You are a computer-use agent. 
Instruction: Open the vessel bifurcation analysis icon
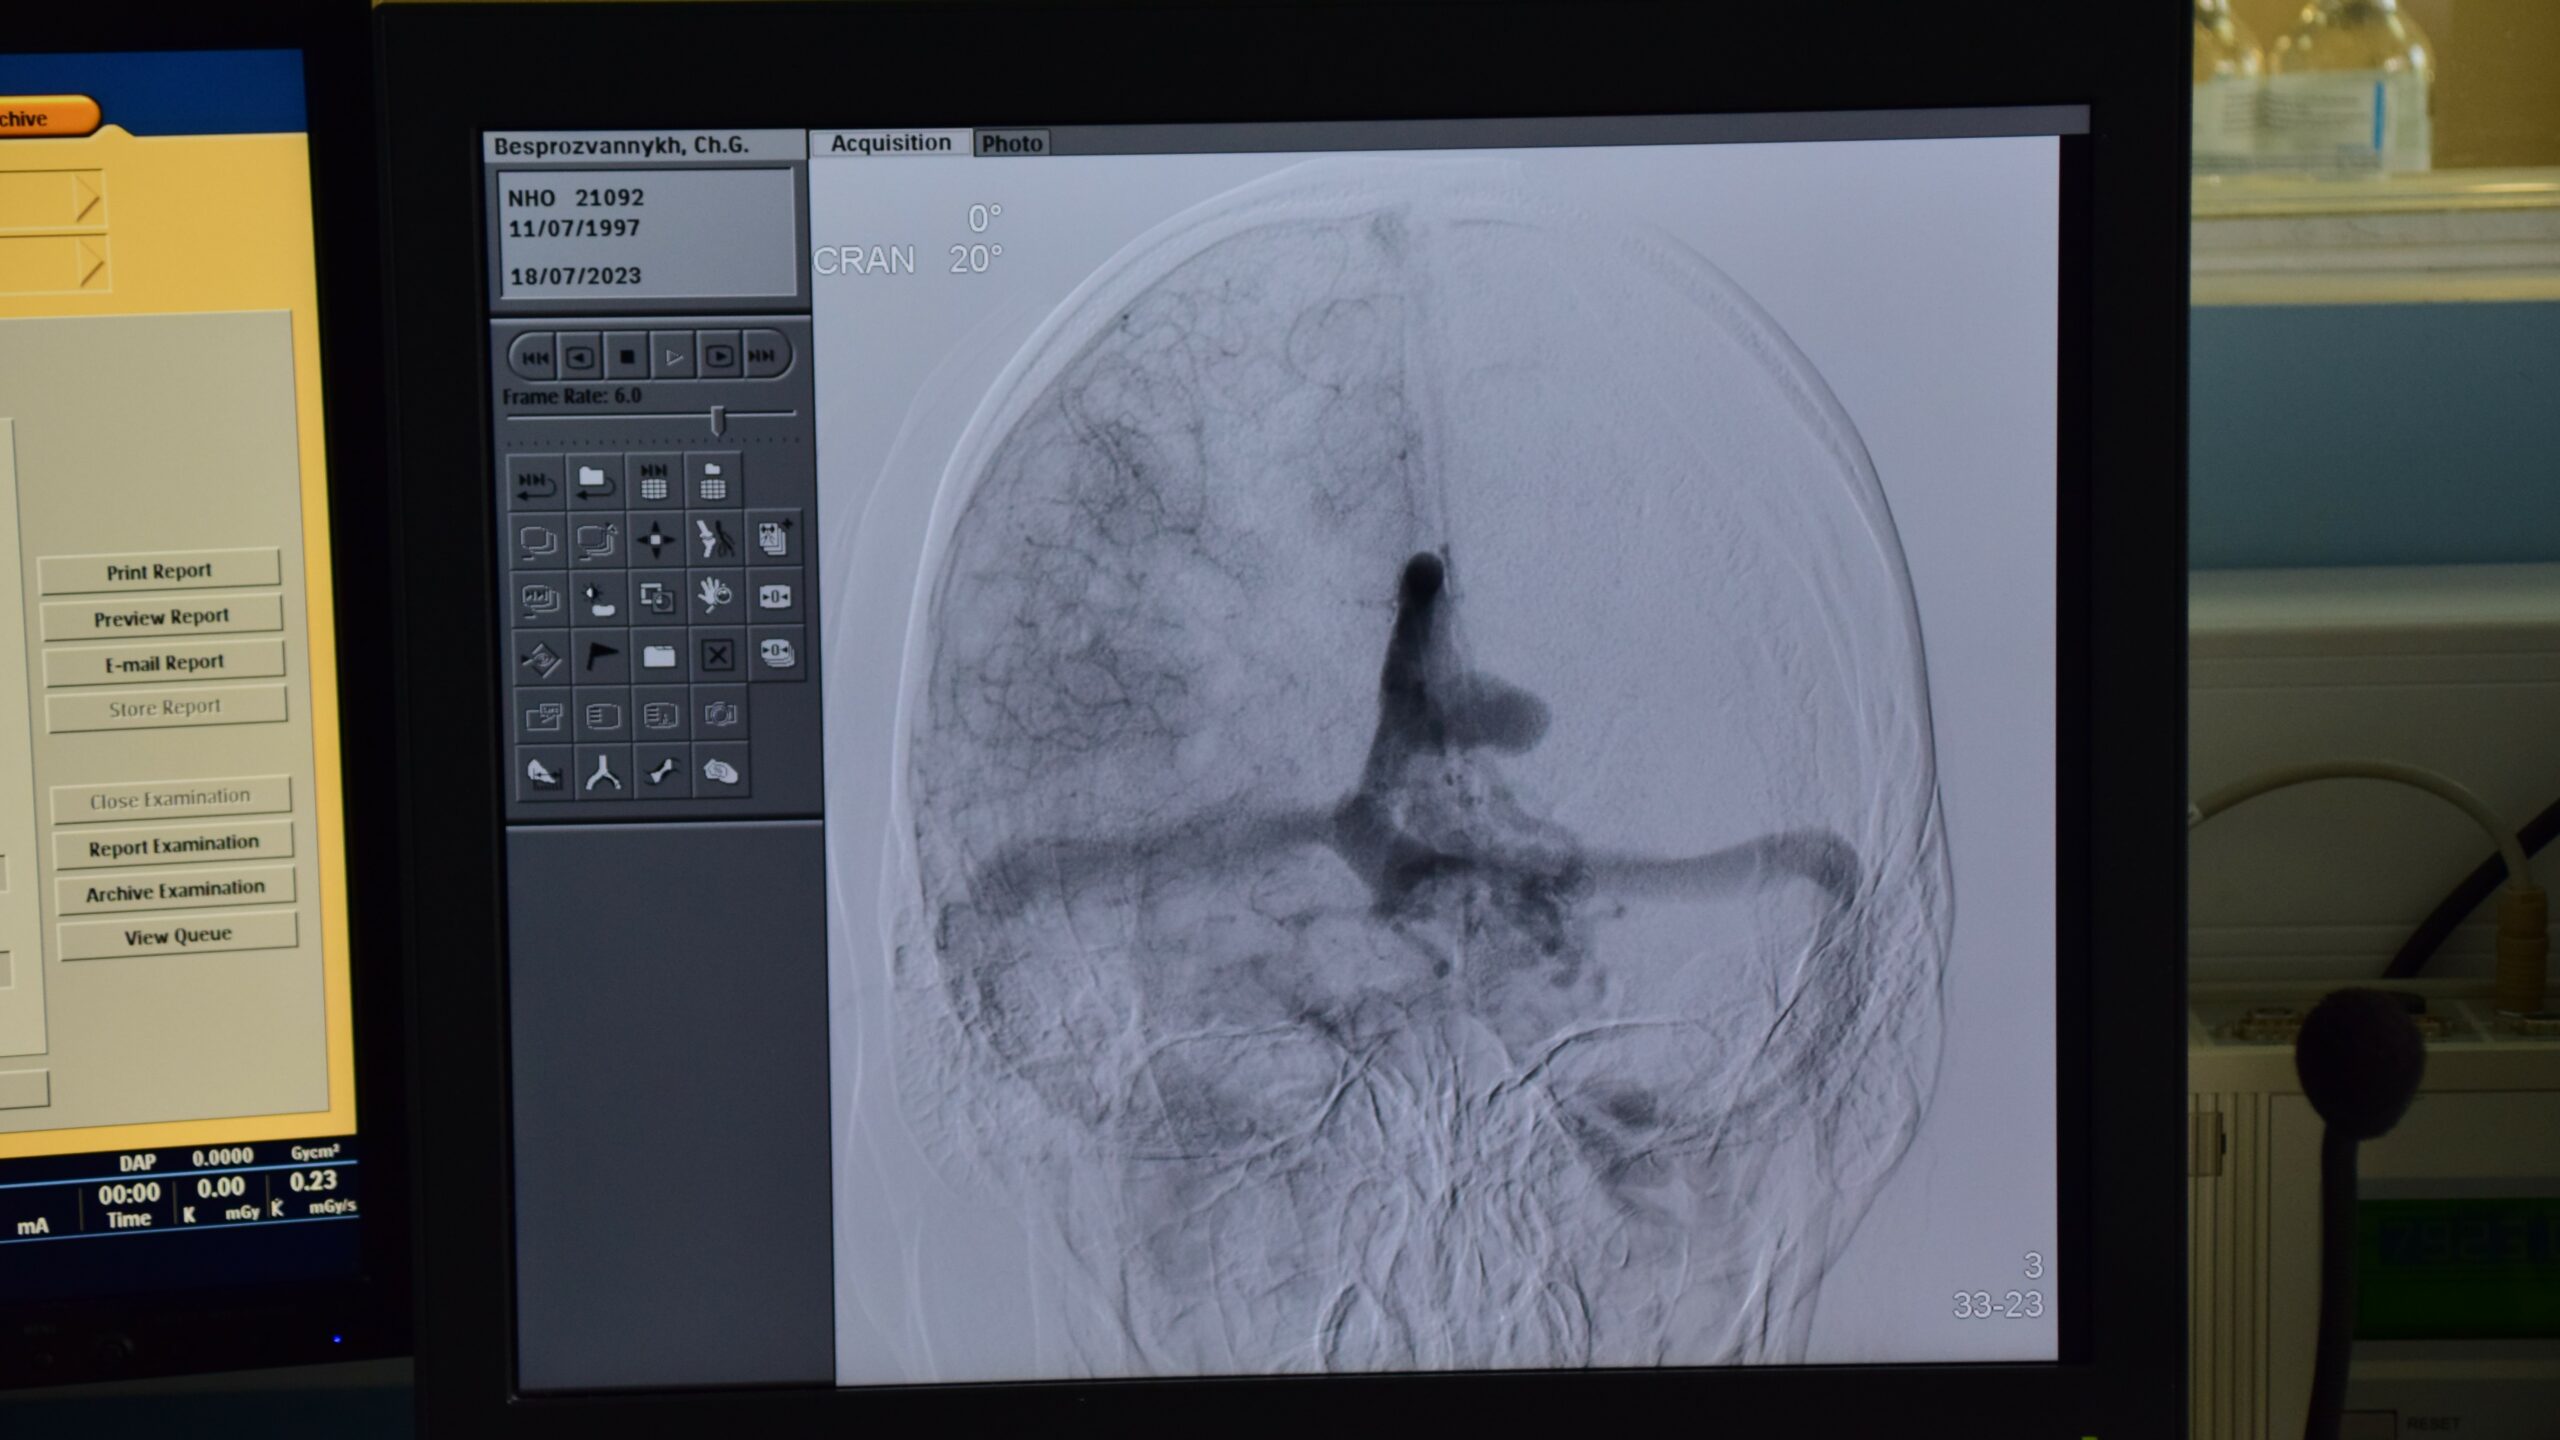click(603, 773)
